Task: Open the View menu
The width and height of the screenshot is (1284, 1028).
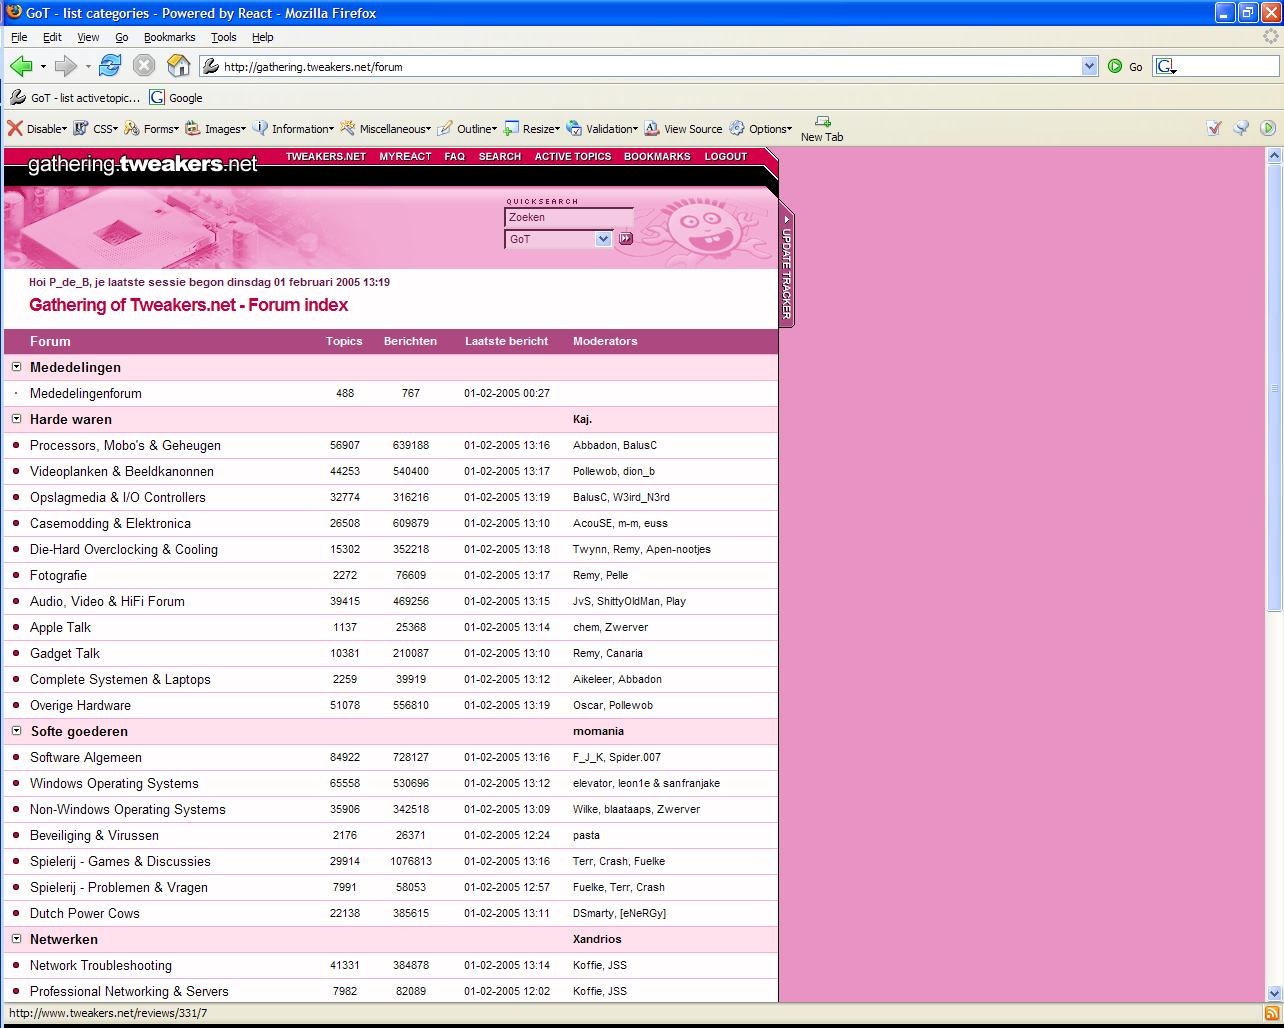Action: tap(88, 37)
